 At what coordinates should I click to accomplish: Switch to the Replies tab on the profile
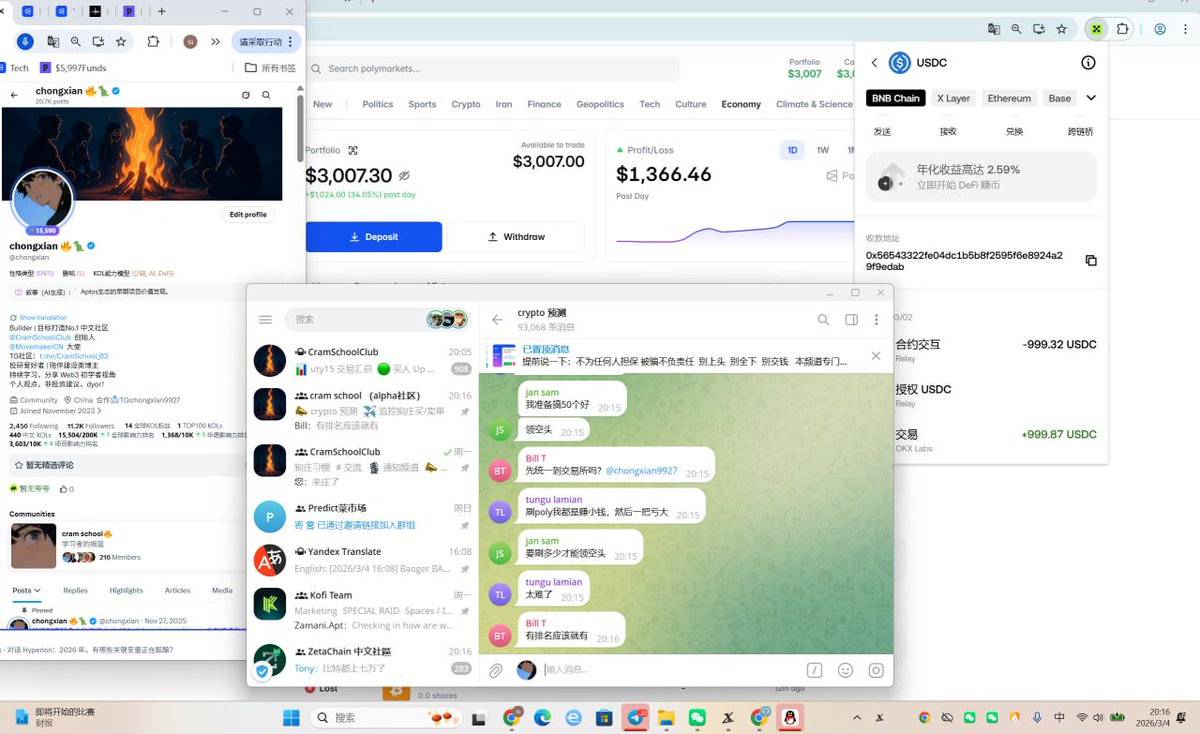(x=75, y=591)
